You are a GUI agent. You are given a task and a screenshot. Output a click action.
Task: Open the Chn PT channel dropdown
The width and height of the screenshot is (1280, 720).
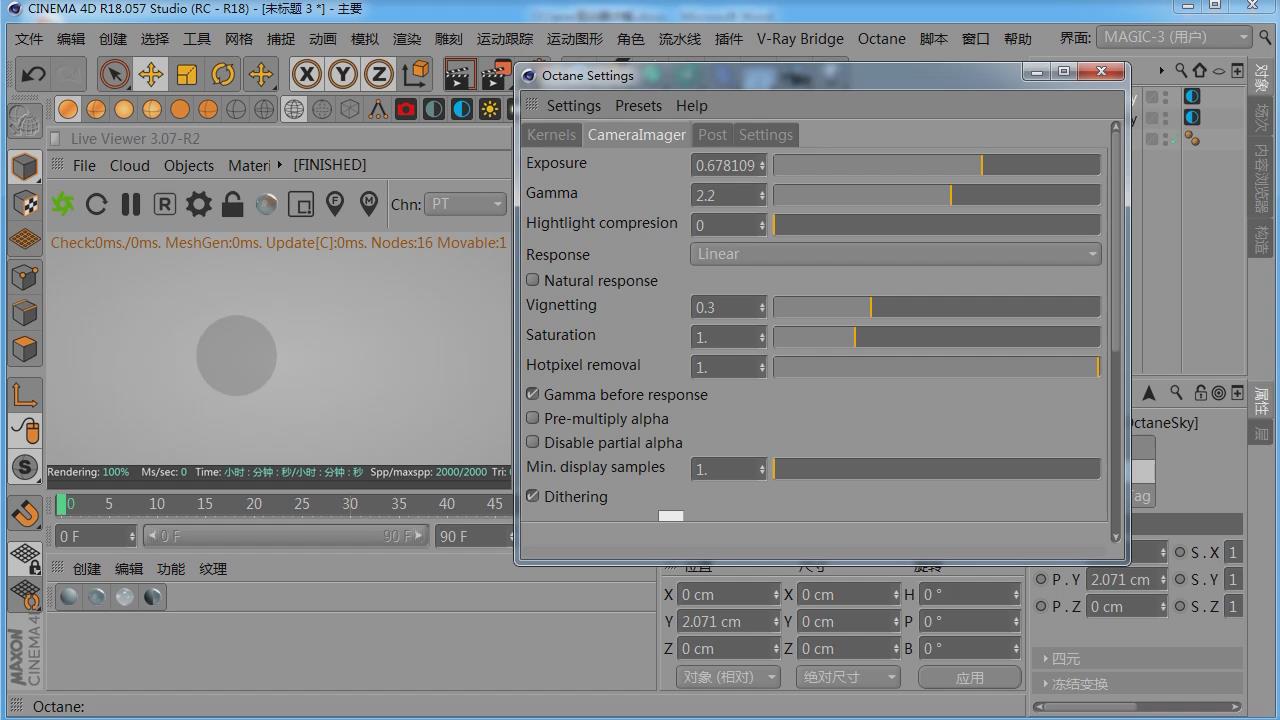pos(465,204)
